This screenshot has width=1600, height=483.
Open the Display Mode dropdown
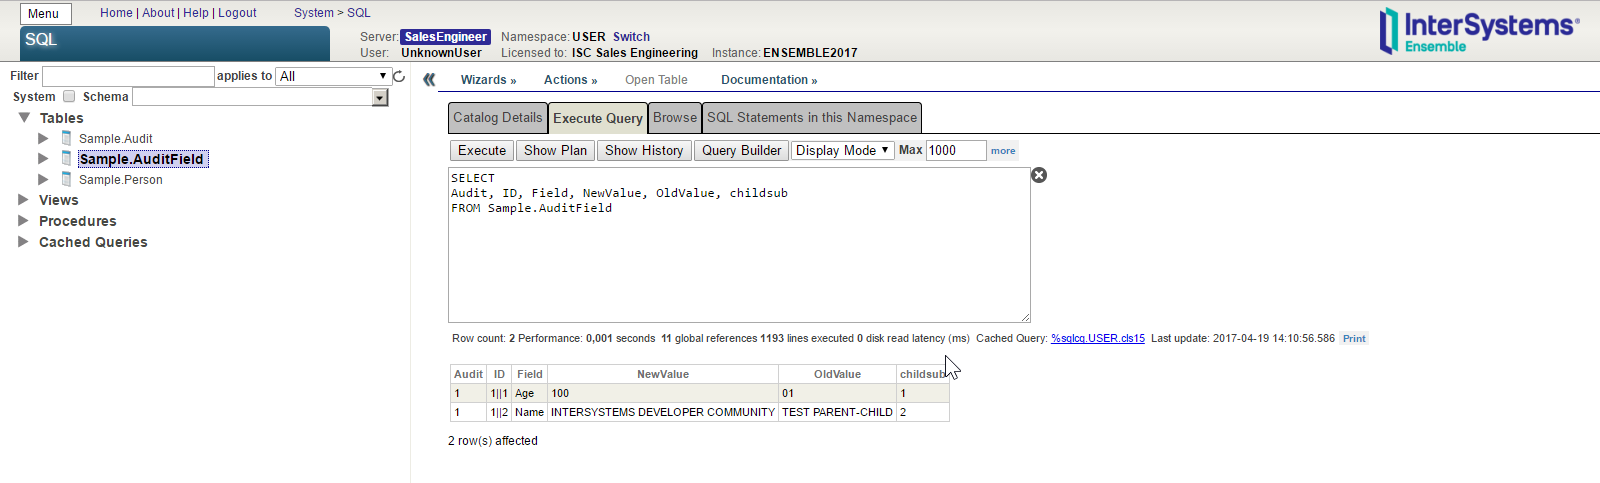pyautogui.click(x=842, y=150)
